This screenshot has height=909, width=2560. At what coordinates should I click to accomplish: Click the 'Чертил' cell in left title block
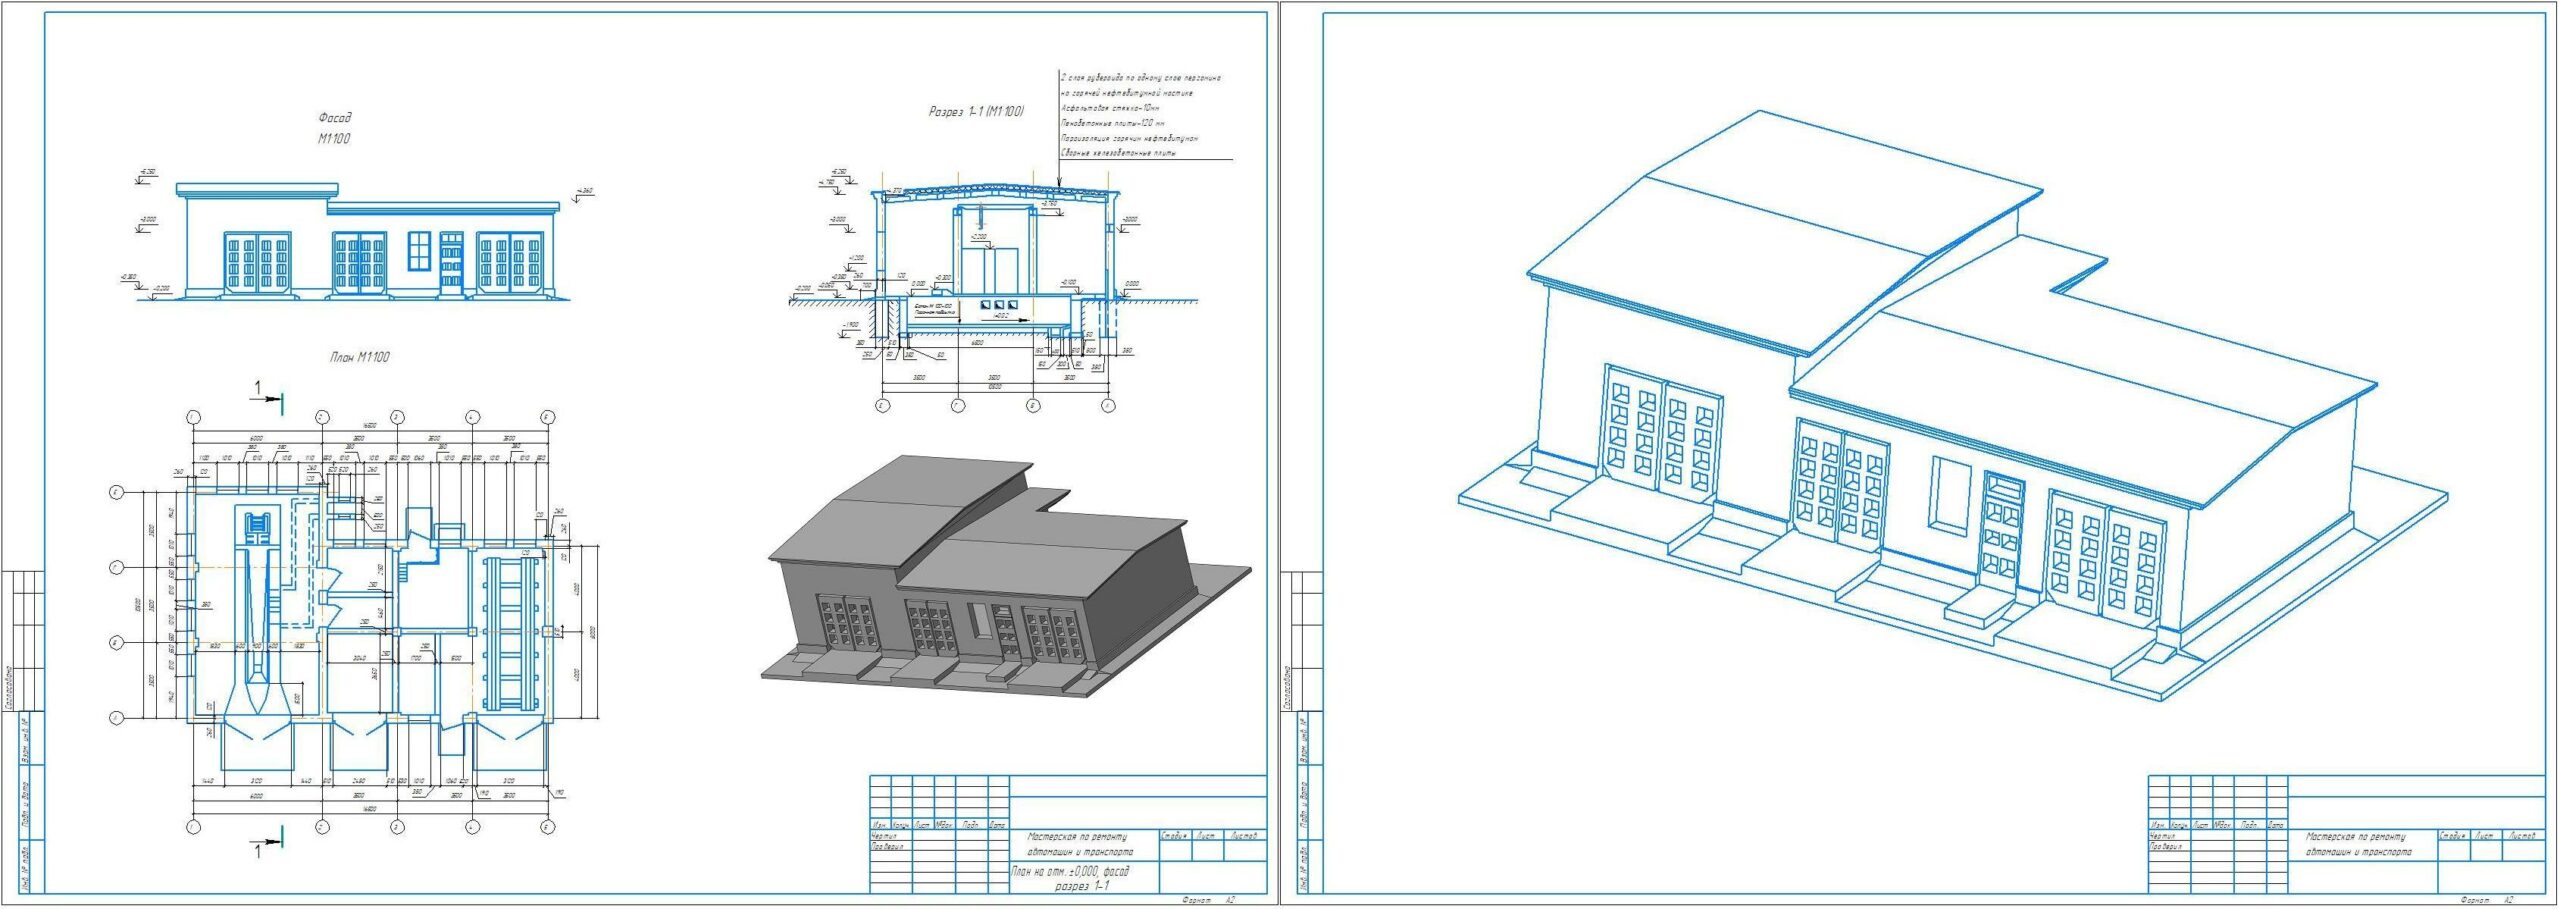tap(889, 836)
